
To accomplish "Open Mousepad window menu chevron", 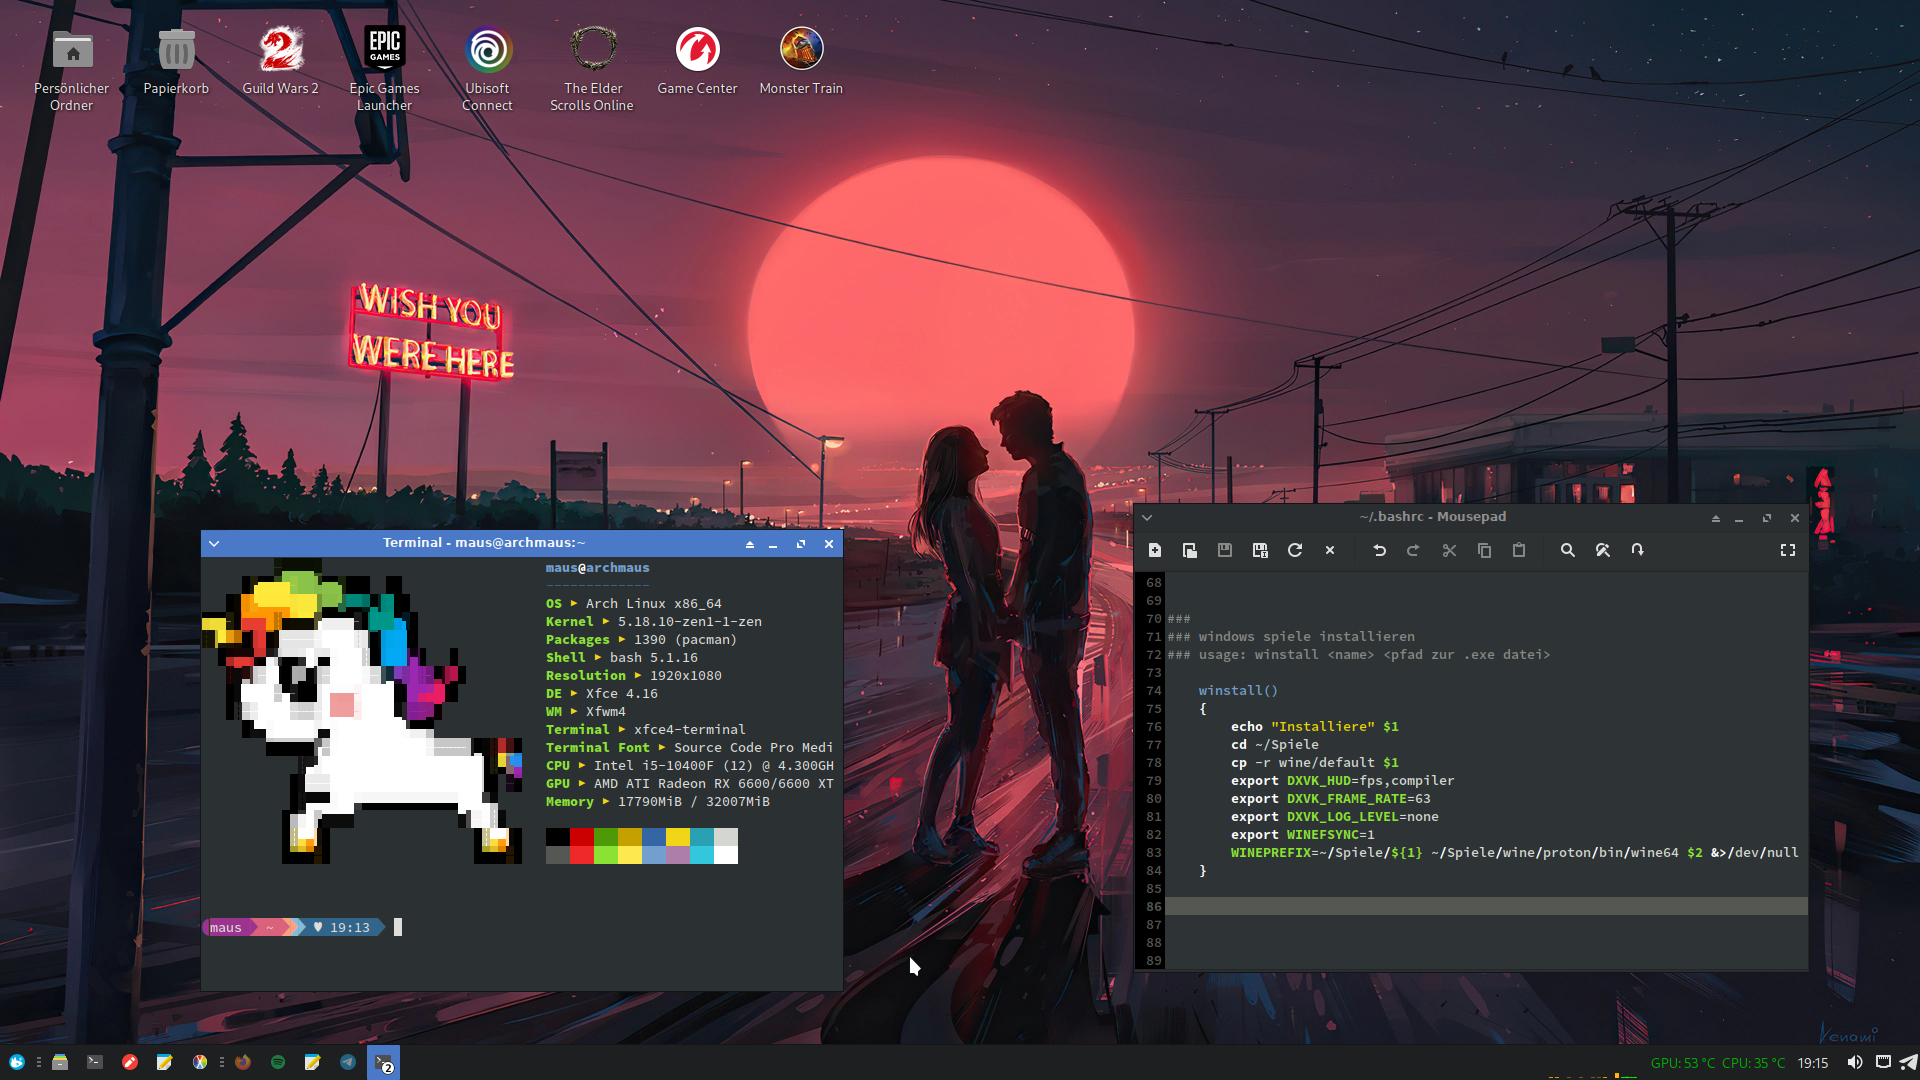I will (1147, 518).
